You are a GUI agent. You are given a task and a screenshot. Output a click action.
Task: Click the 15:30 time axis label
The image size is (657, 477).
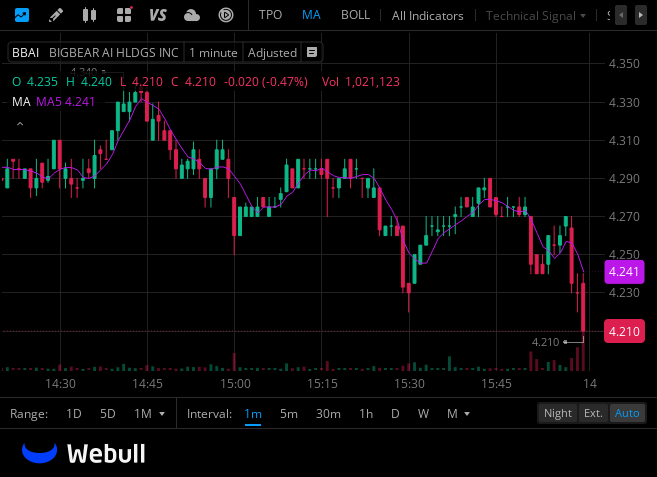[409, 384]
